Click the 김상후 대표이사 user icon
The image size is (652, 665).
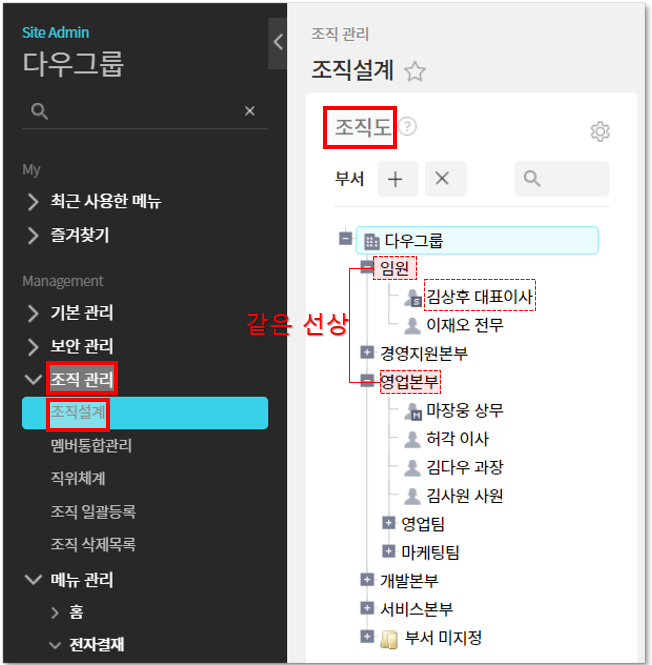[x=412, y=297]
